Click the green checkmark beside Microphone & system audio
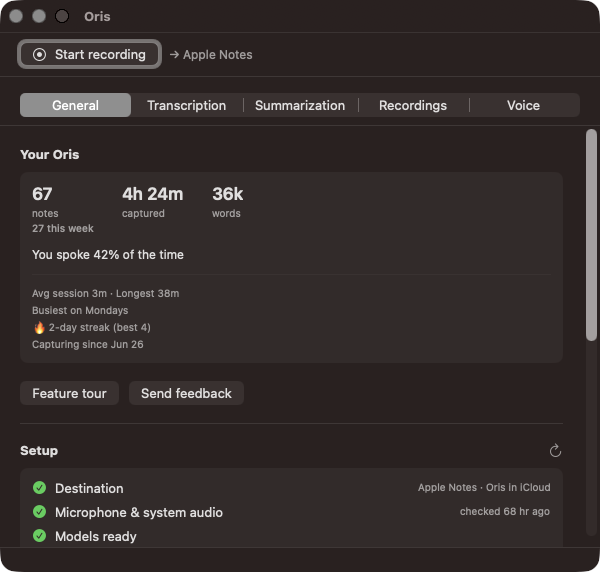This screenshot has width=600, height=572. point(39,512)
